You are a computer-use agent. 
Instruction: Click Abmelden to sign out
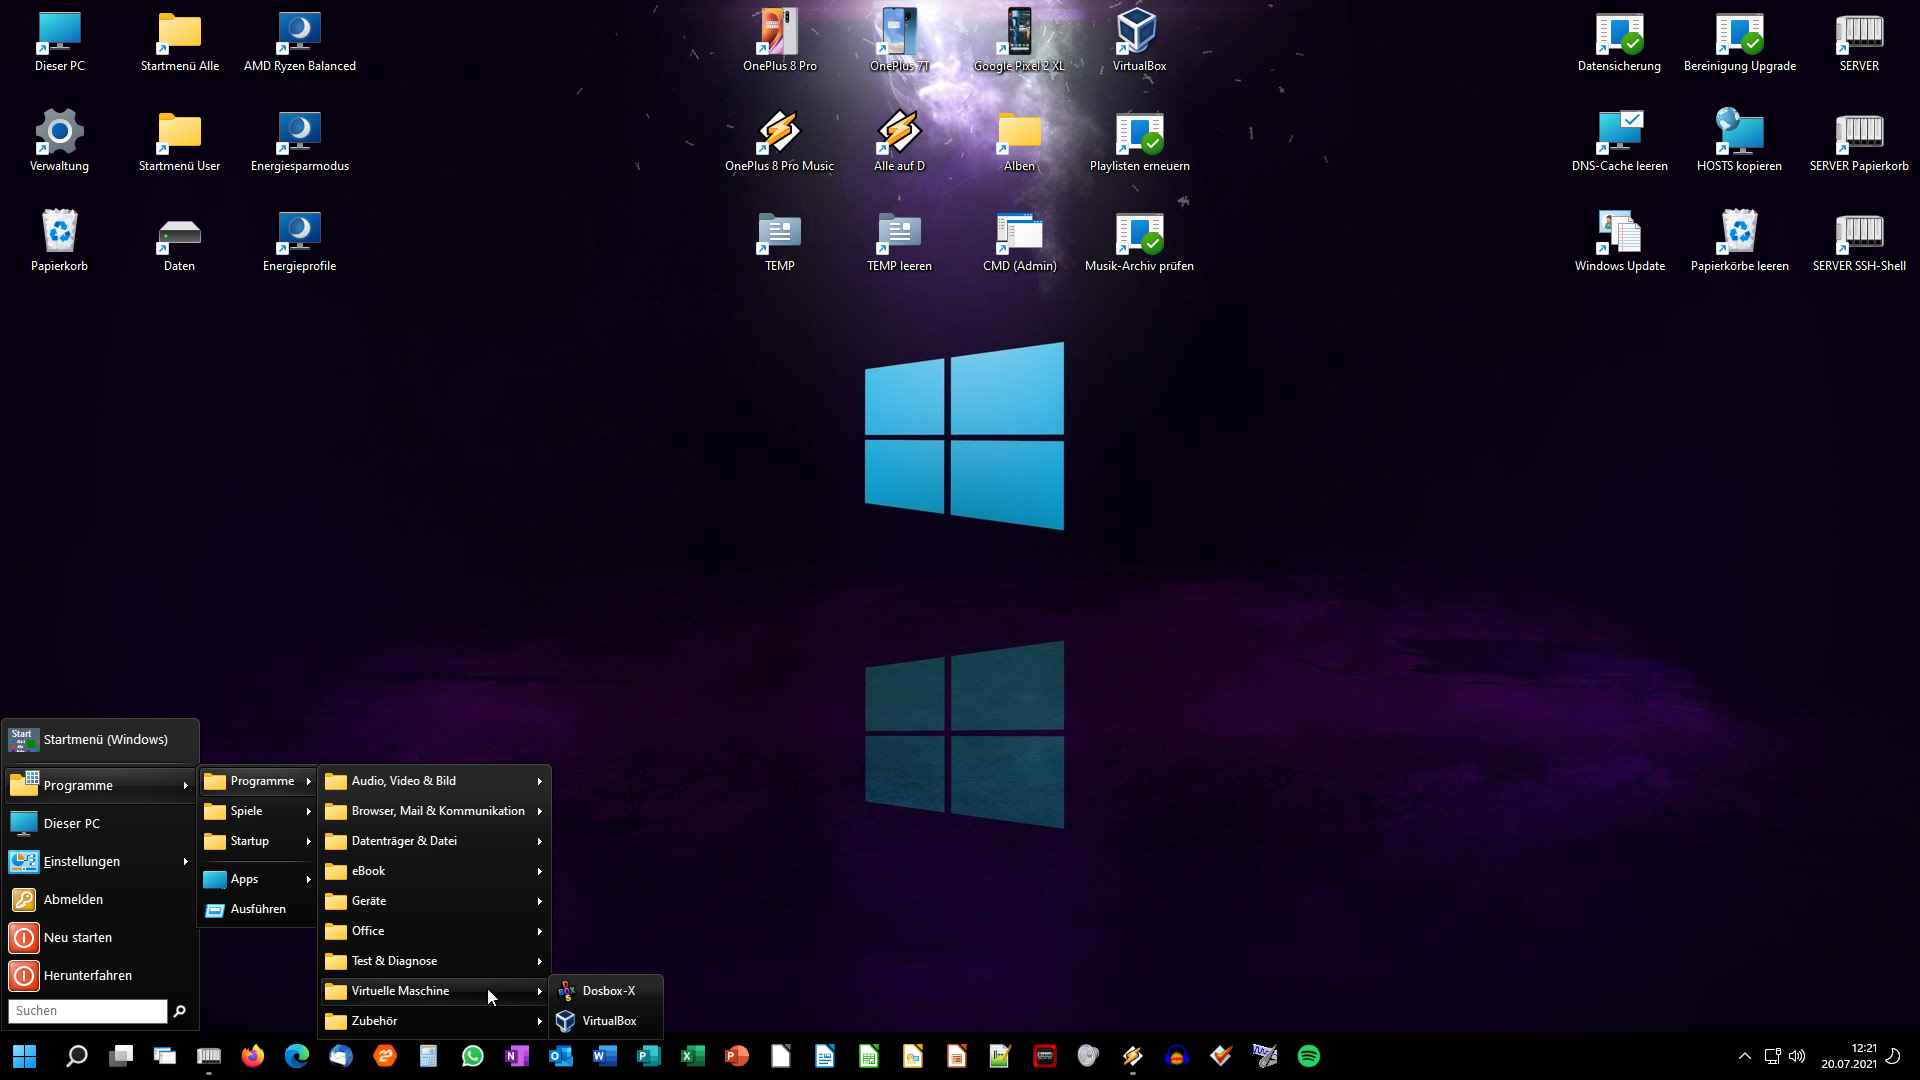[100, 900]
